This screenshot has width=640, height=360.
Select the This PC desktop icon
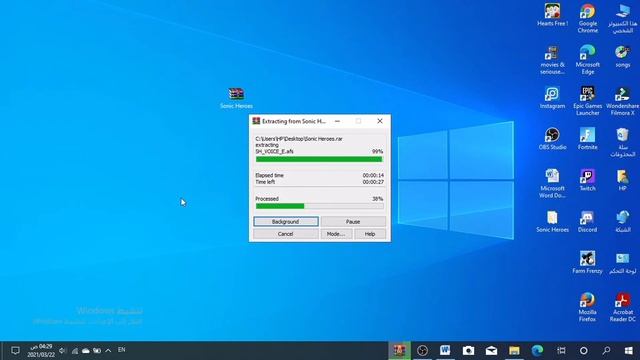(x=622, y=18)
